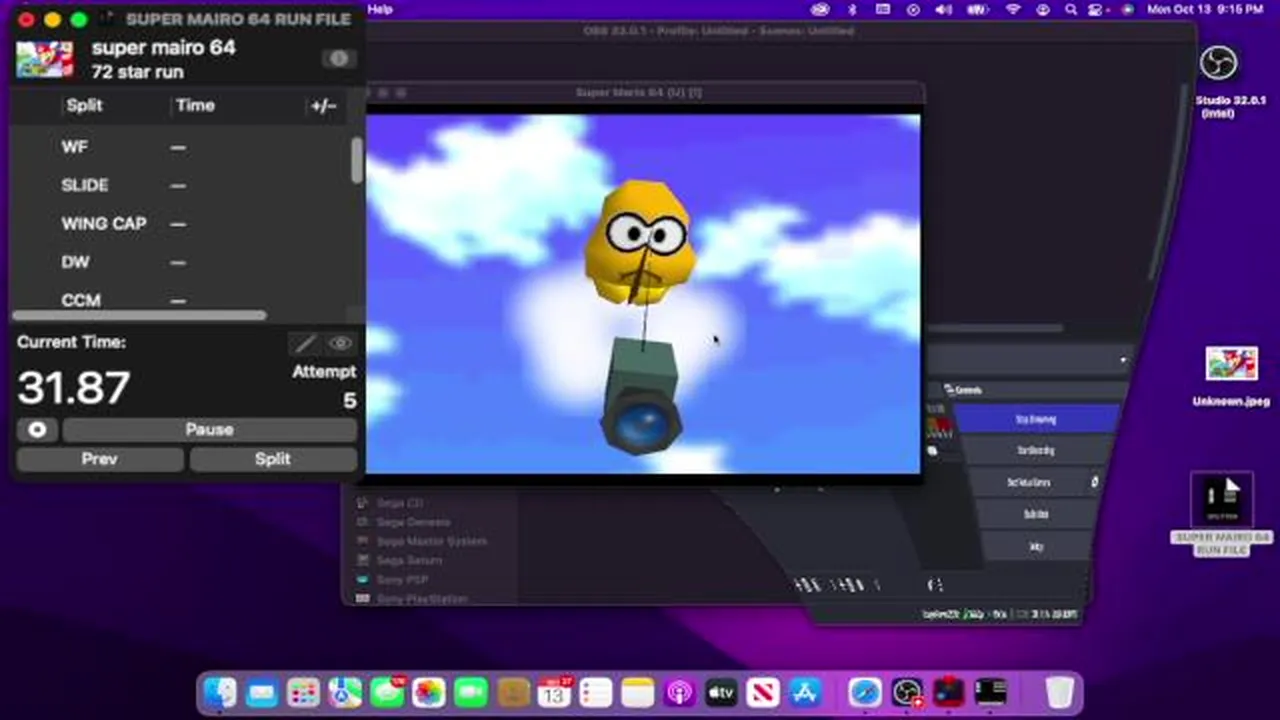The width and height of the screenshot is (1280, 720).
Task: Click the Bluetooth icon in the menu bar
Action: point(853,9)
